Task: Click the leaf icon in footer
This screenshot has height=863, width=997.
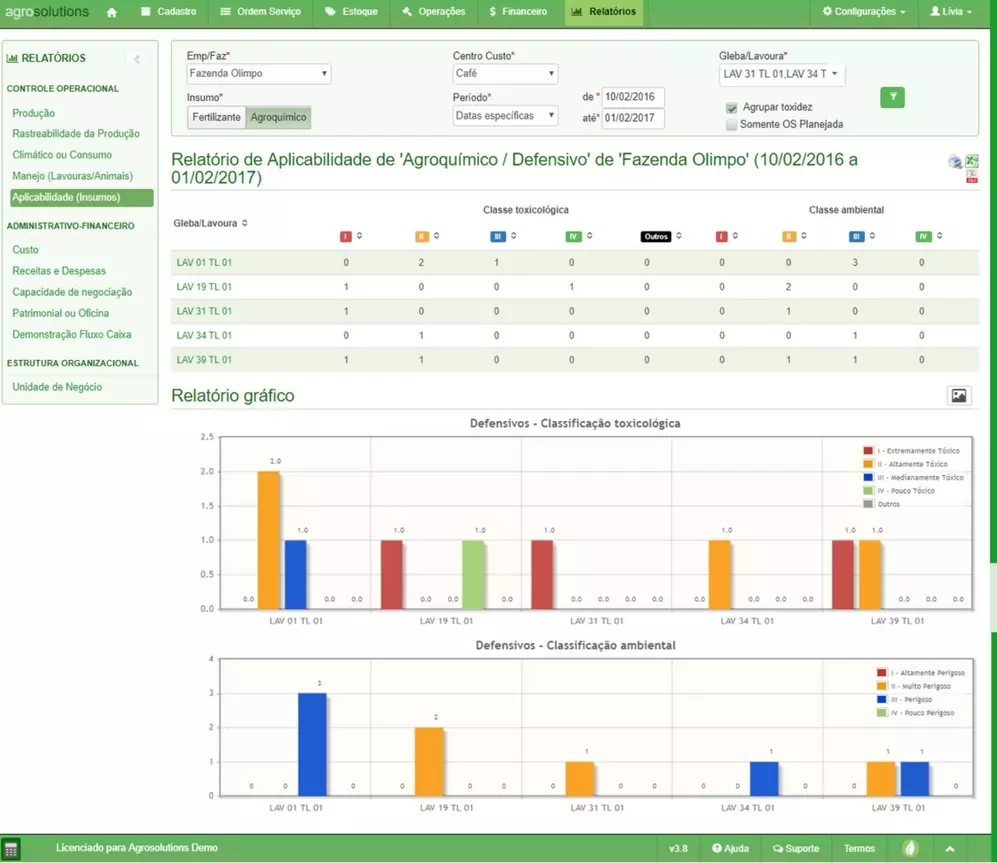Action: coord(911,848)
